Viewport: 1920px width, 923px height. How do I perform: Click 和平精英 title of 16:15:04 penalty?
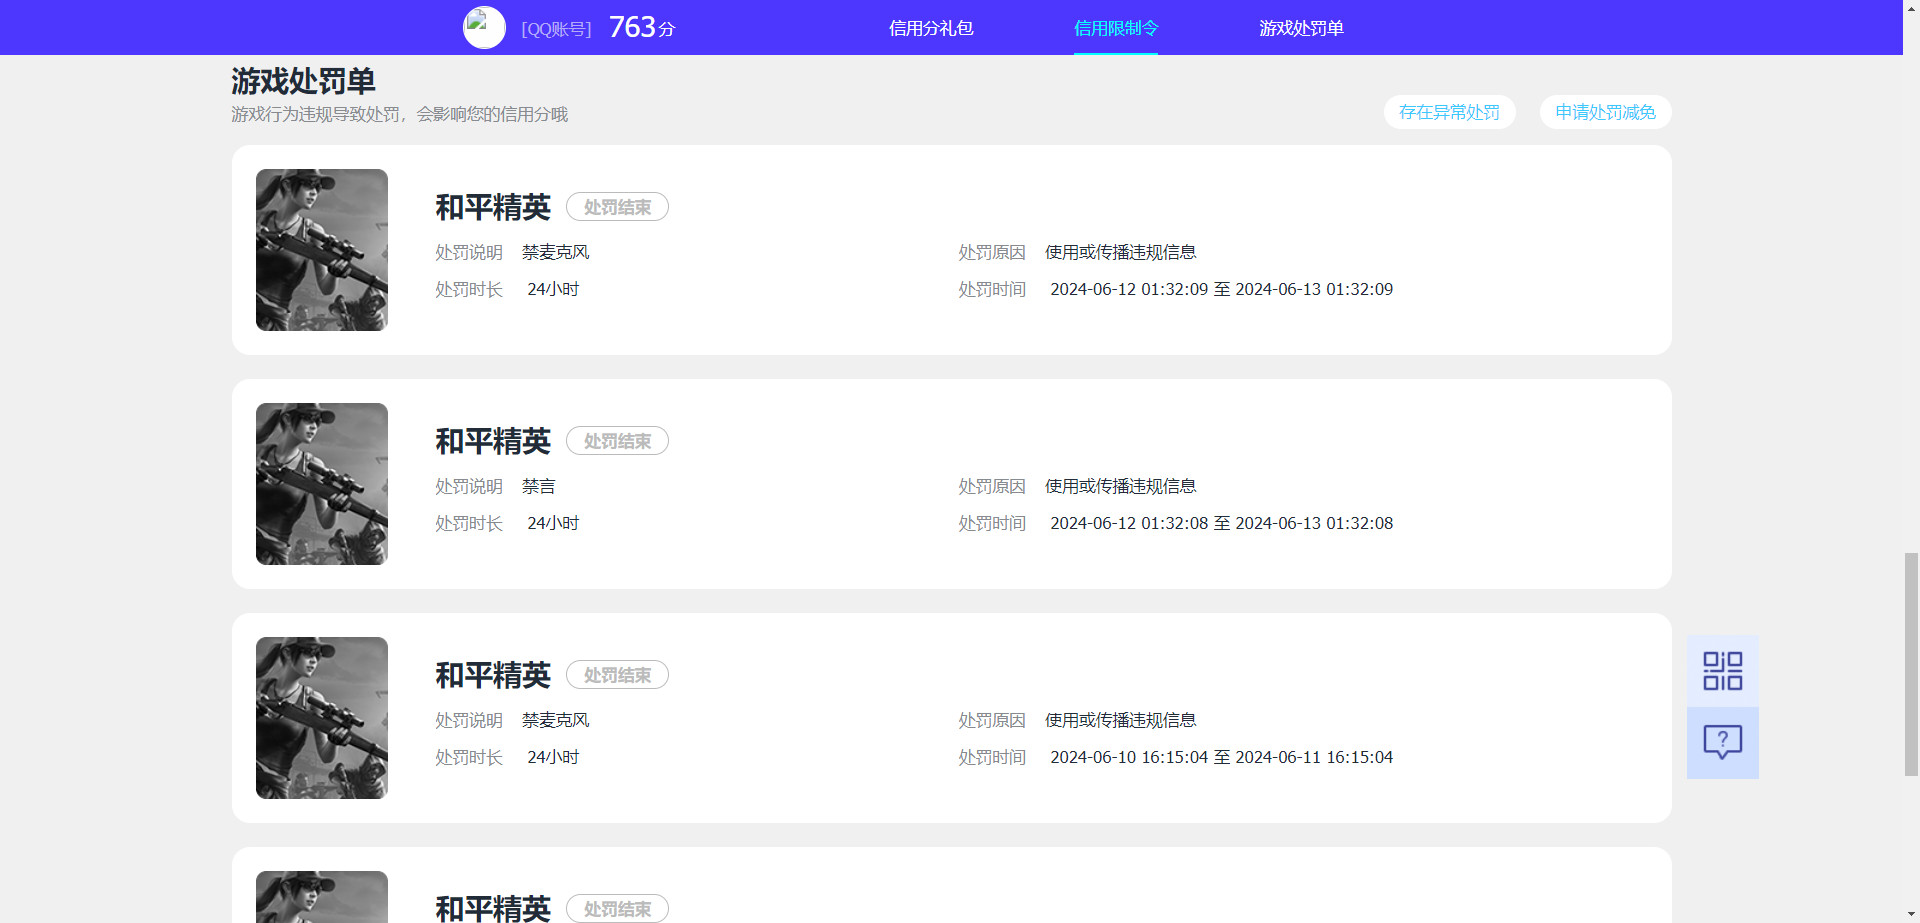tap(493, 675)
